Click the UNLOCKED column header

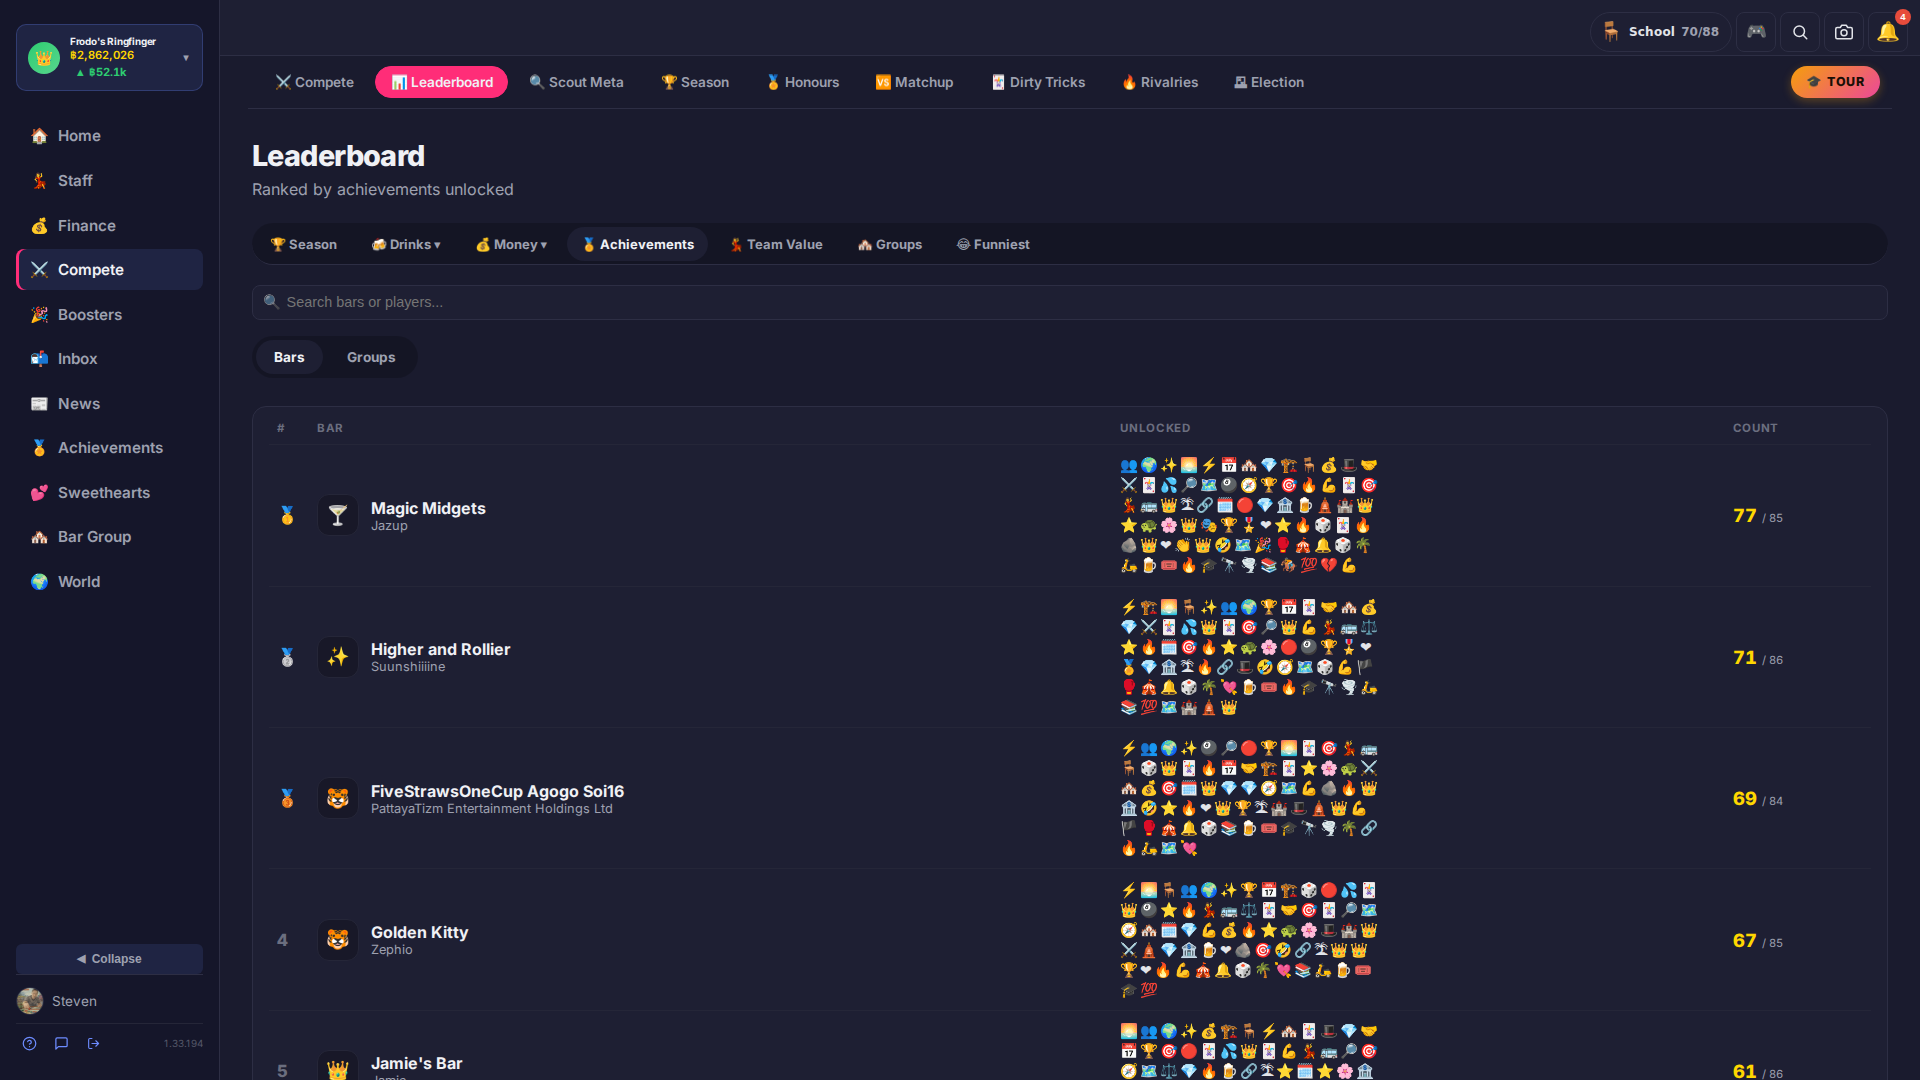(1155, 428)
